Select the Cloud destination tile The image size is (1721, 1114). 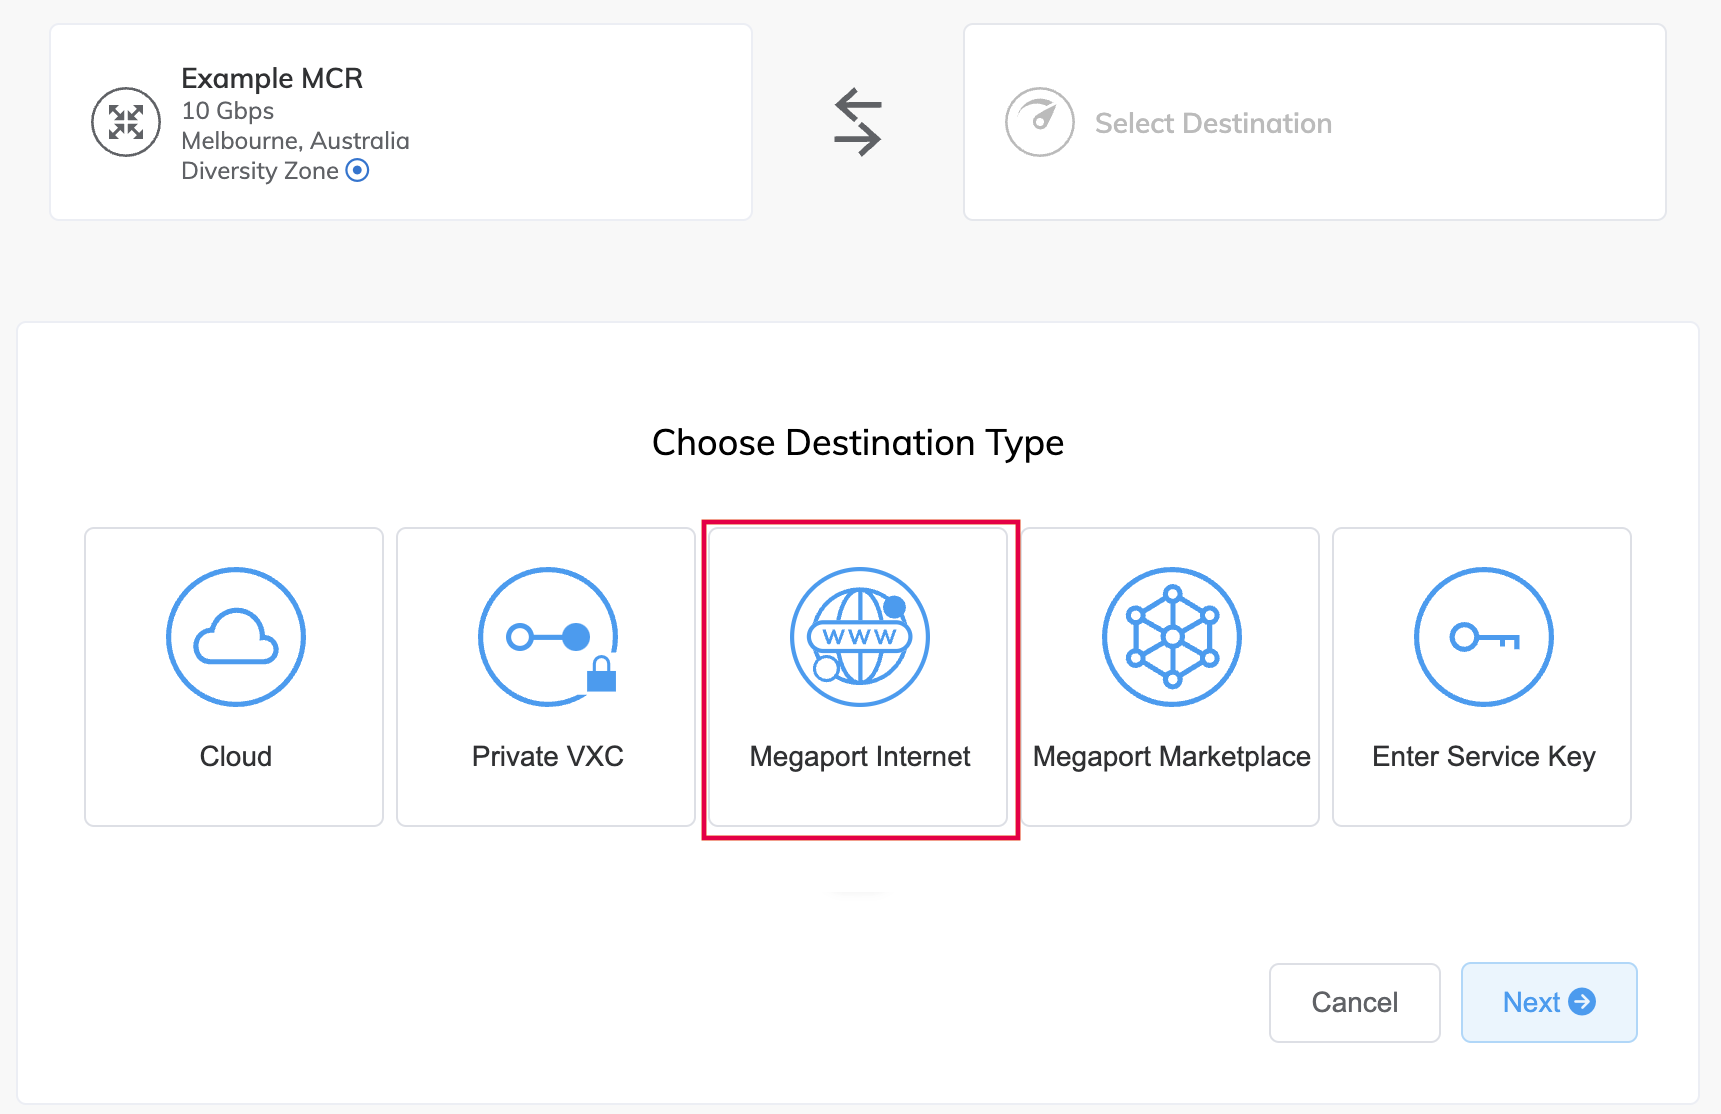(x=235, y=677)
